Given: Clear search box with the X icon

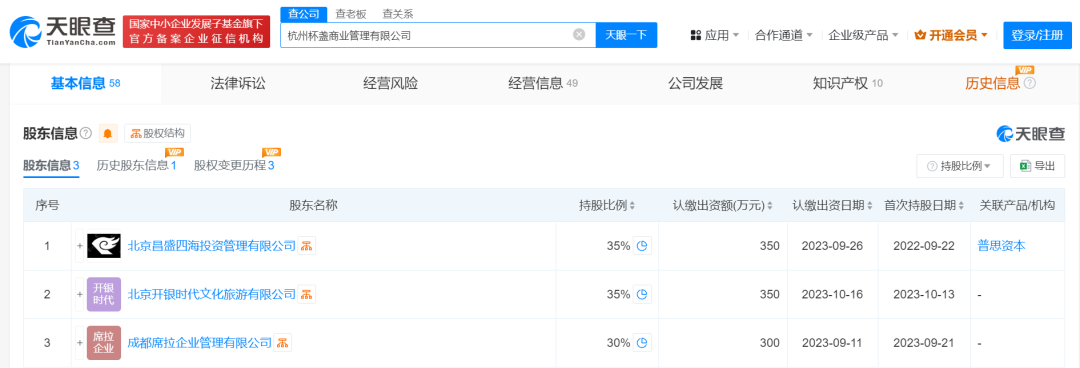Looking at the screenshot, I should [x=579, y=34].
